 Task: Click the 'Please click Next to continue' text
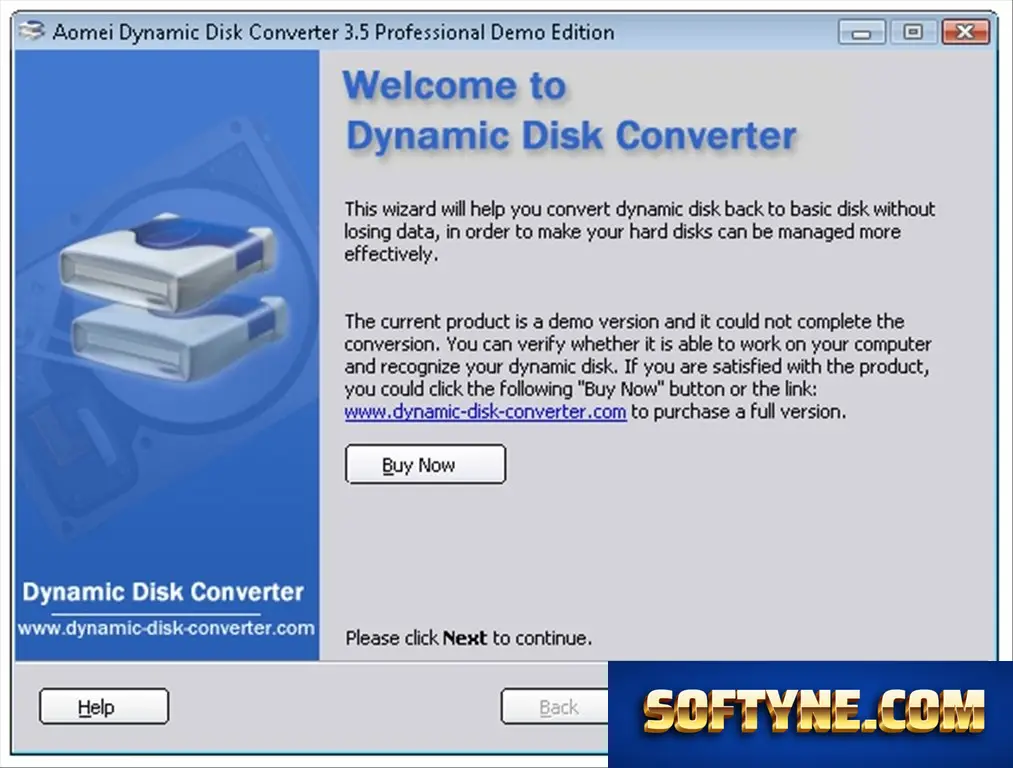468,638
